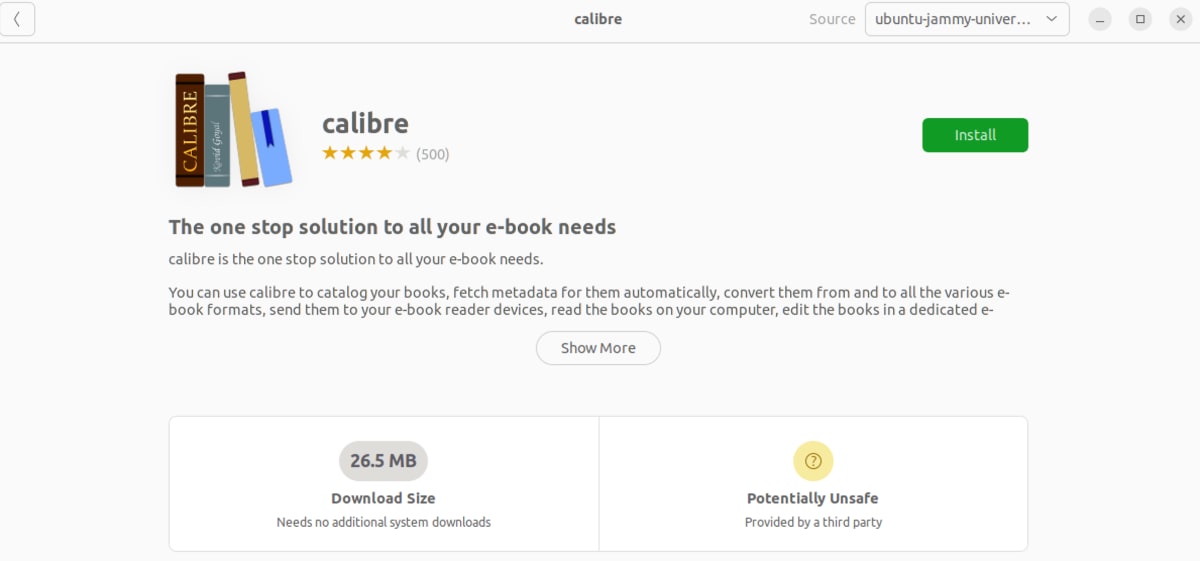Screen dimensions: 1200x561
Task: Click the "one stop solution" bold headline
Action: click(392, 227)
